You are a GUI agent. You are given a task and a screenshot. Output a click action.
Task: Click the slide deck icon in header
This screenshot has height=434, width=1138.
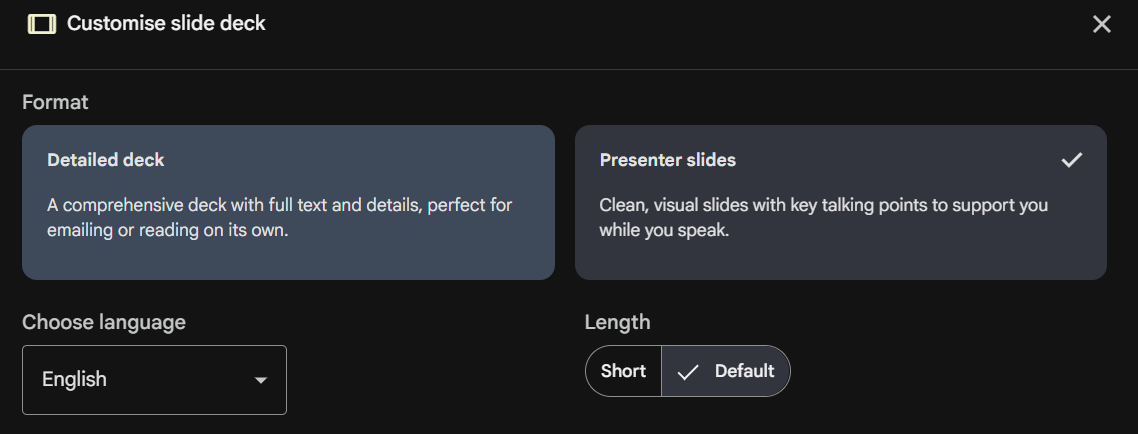click(x=42, y=24)
